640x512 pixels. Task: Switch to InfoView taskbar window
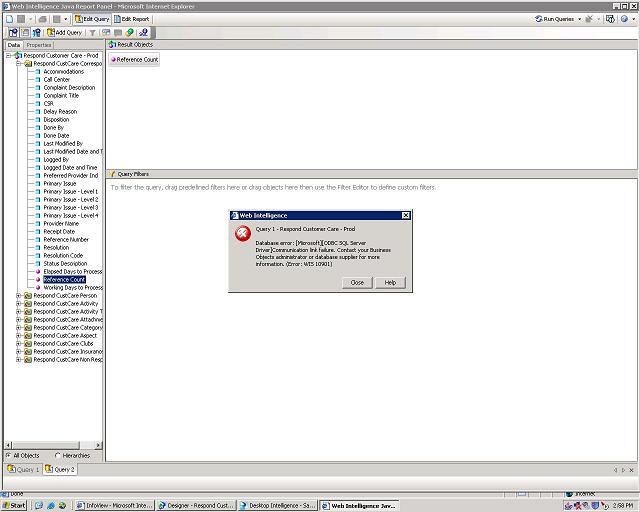[x=116, y=505]
